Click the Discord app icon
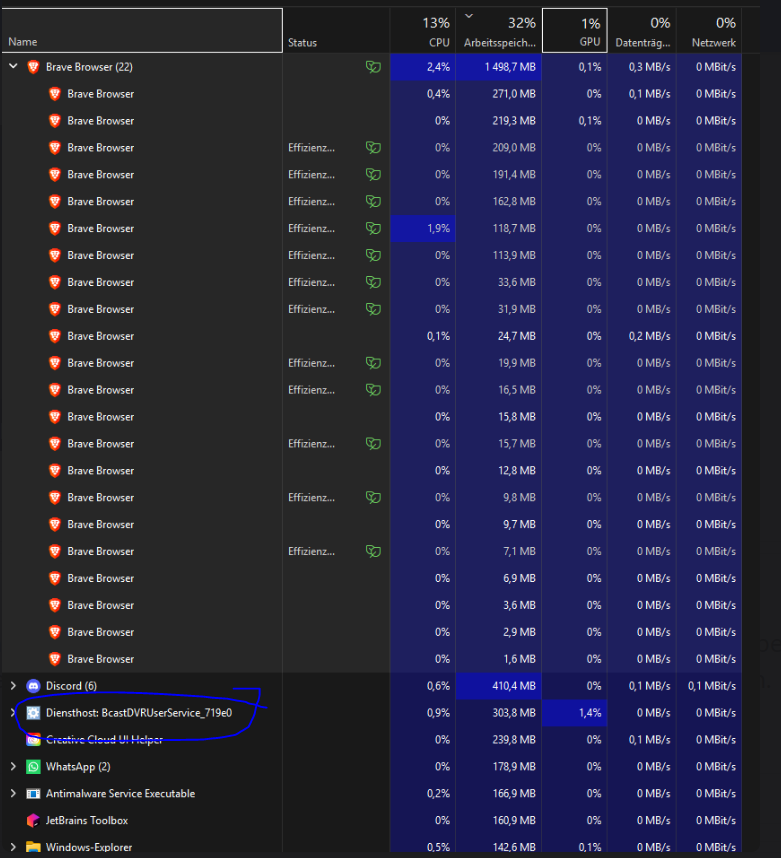The height and width of the screenshot is (858, 781). tap(33, 686)
